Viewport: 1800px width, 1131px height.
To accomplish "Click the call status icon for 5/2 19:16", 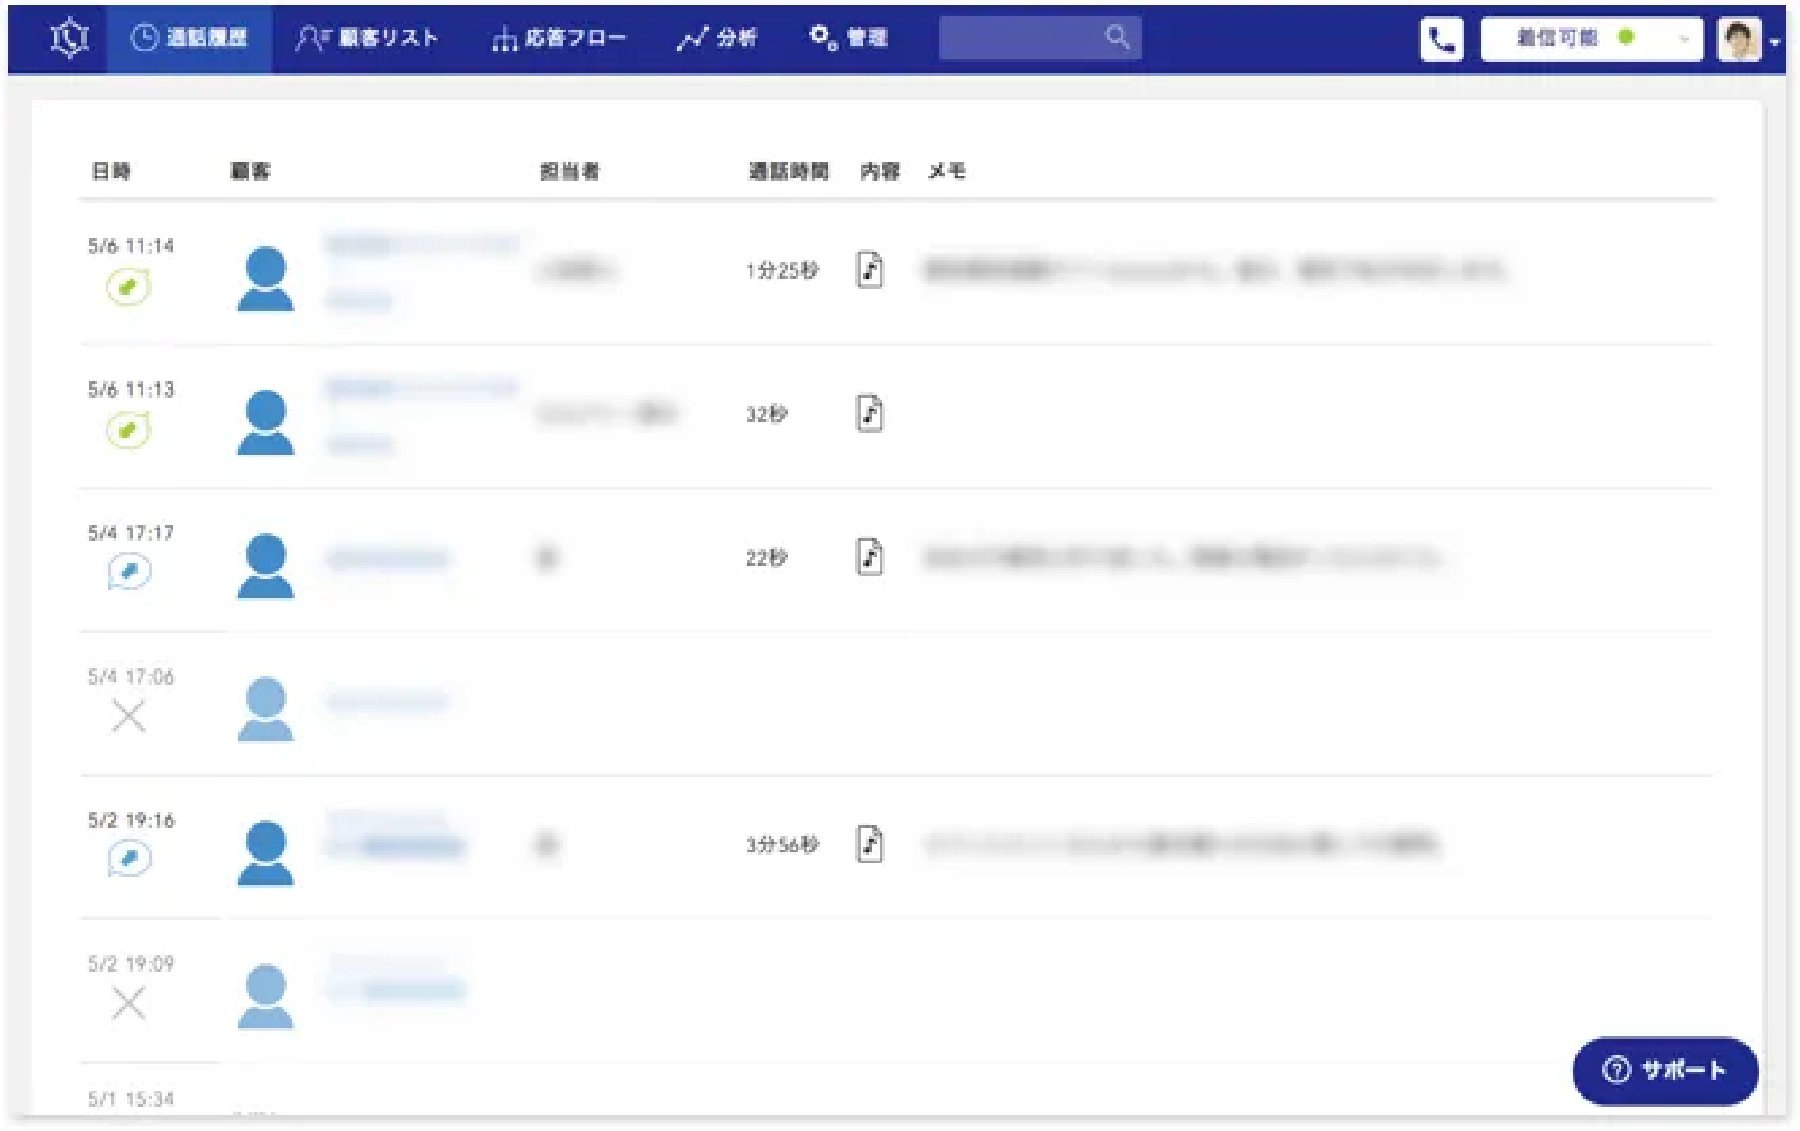I will [129, 859].
